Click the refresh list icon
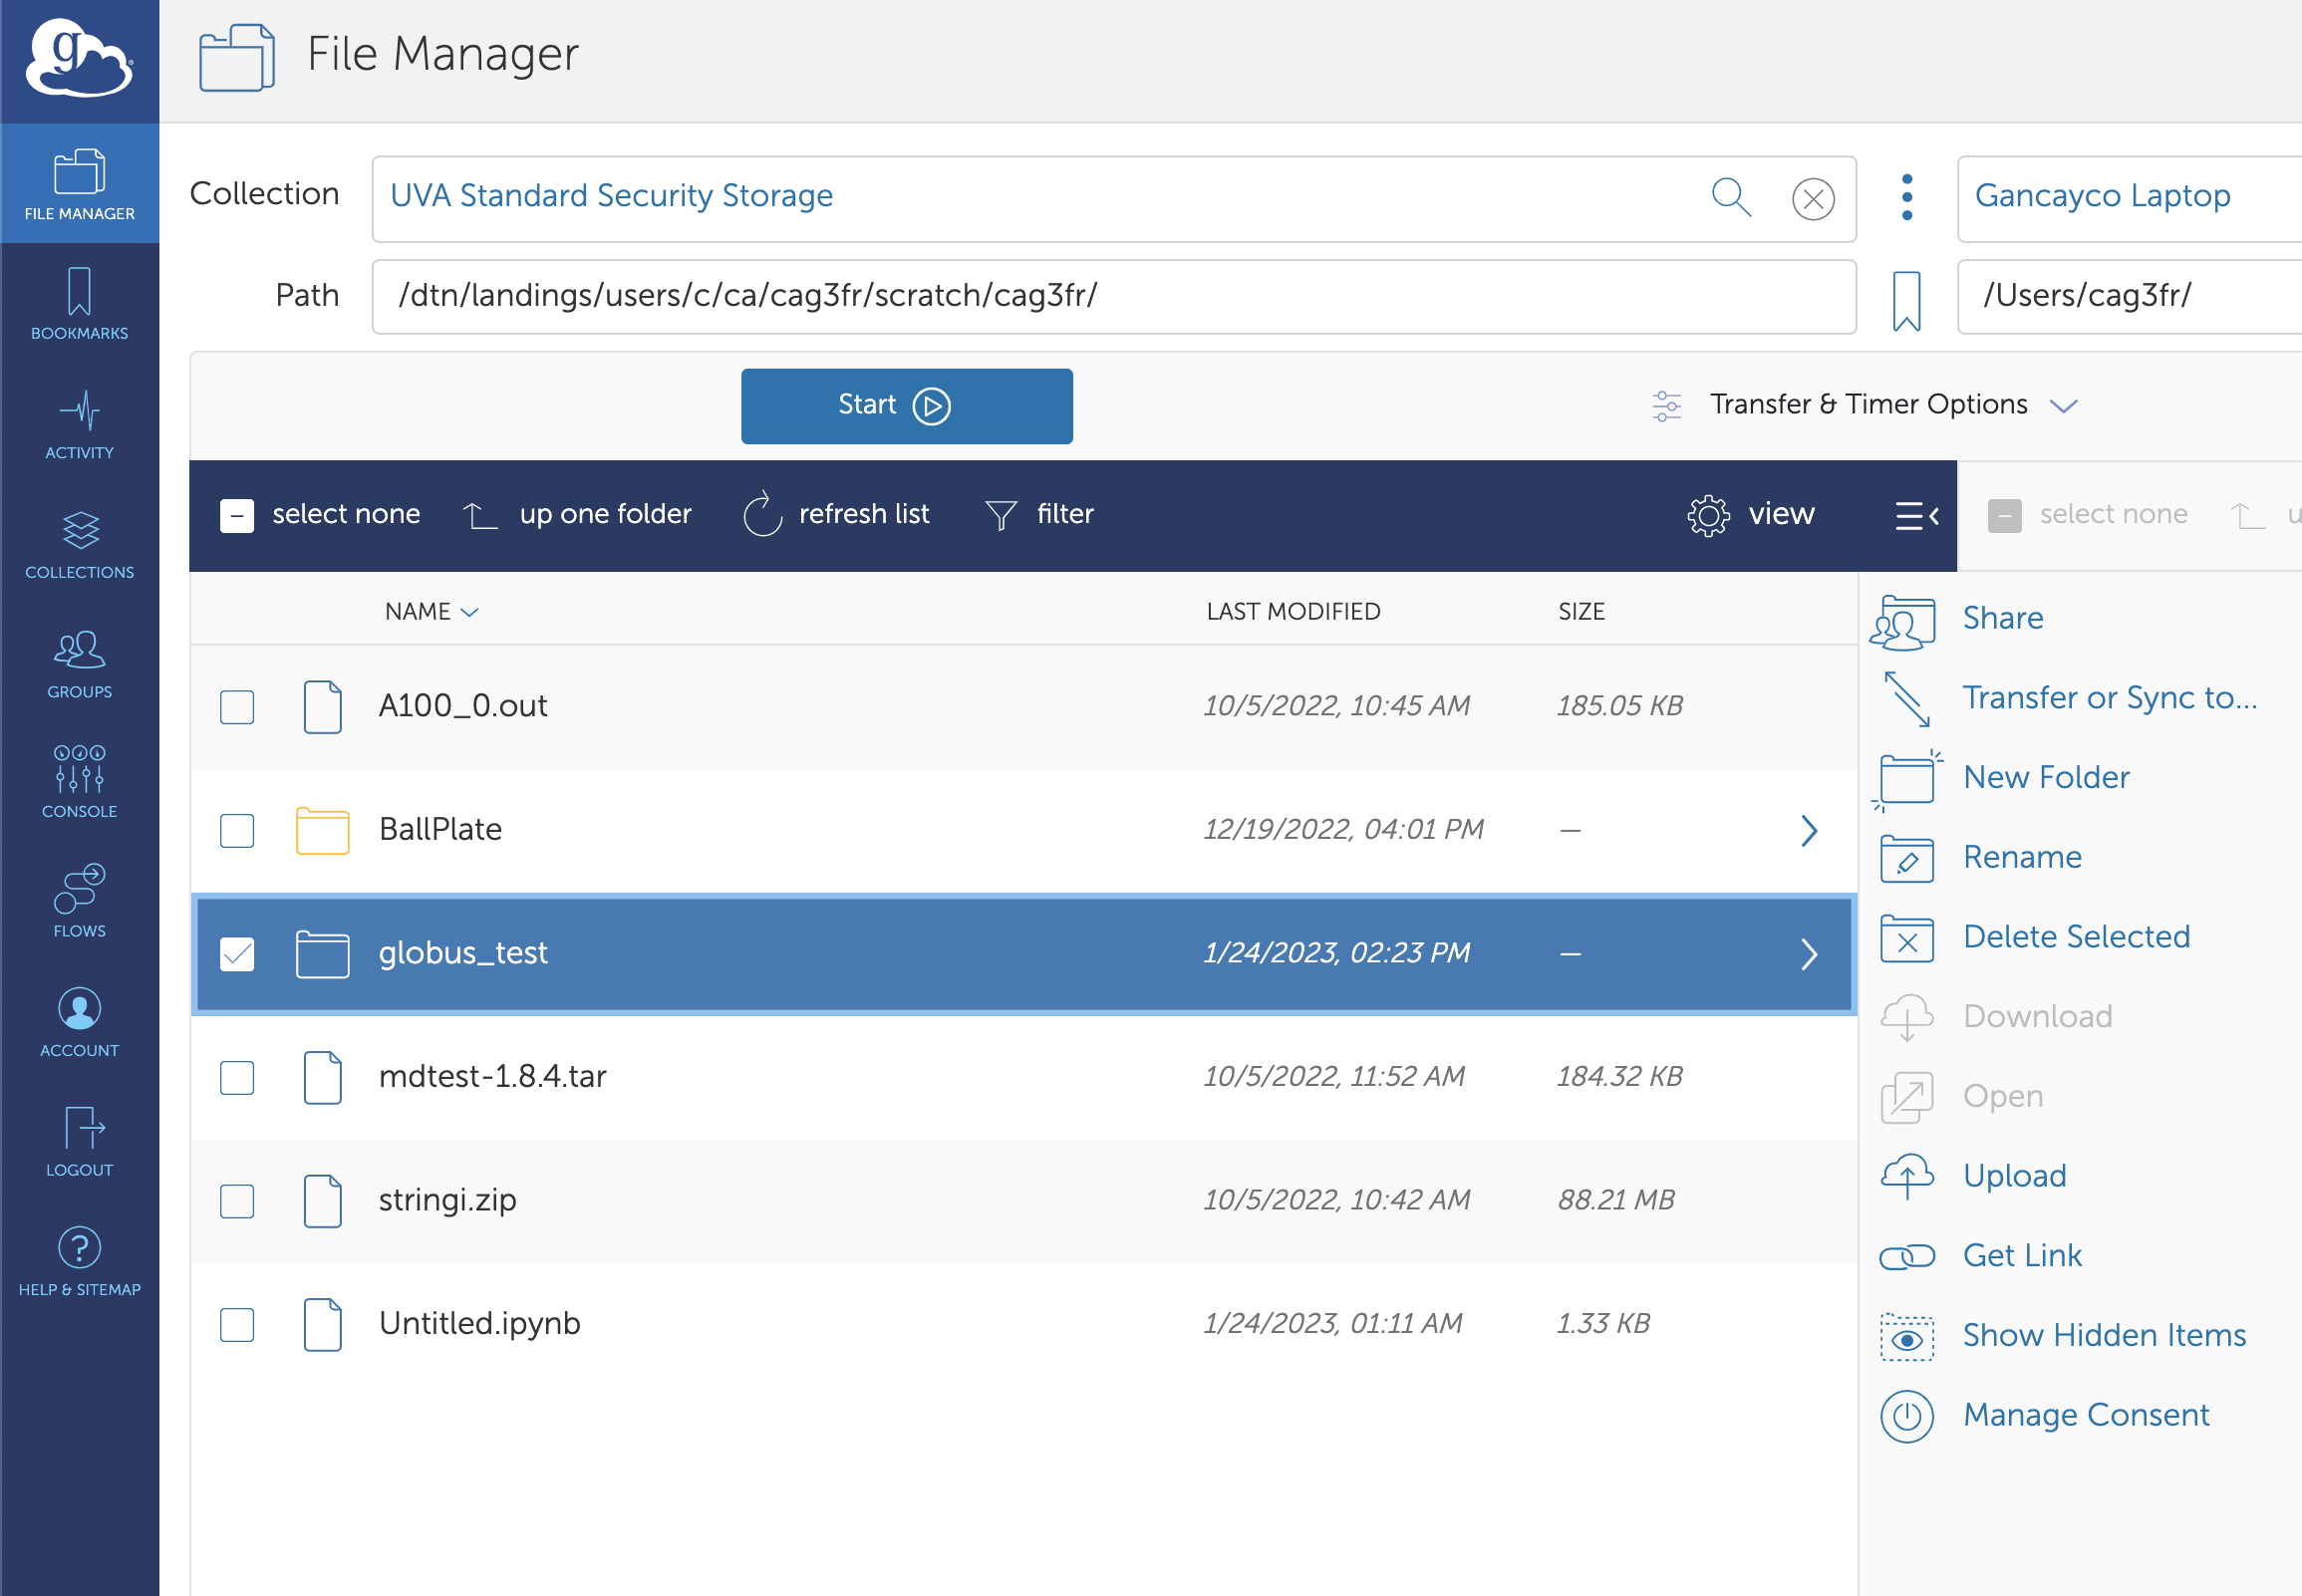This screenshot has width=2302, height=1596. pyautogui.click(x=762, y=514)
